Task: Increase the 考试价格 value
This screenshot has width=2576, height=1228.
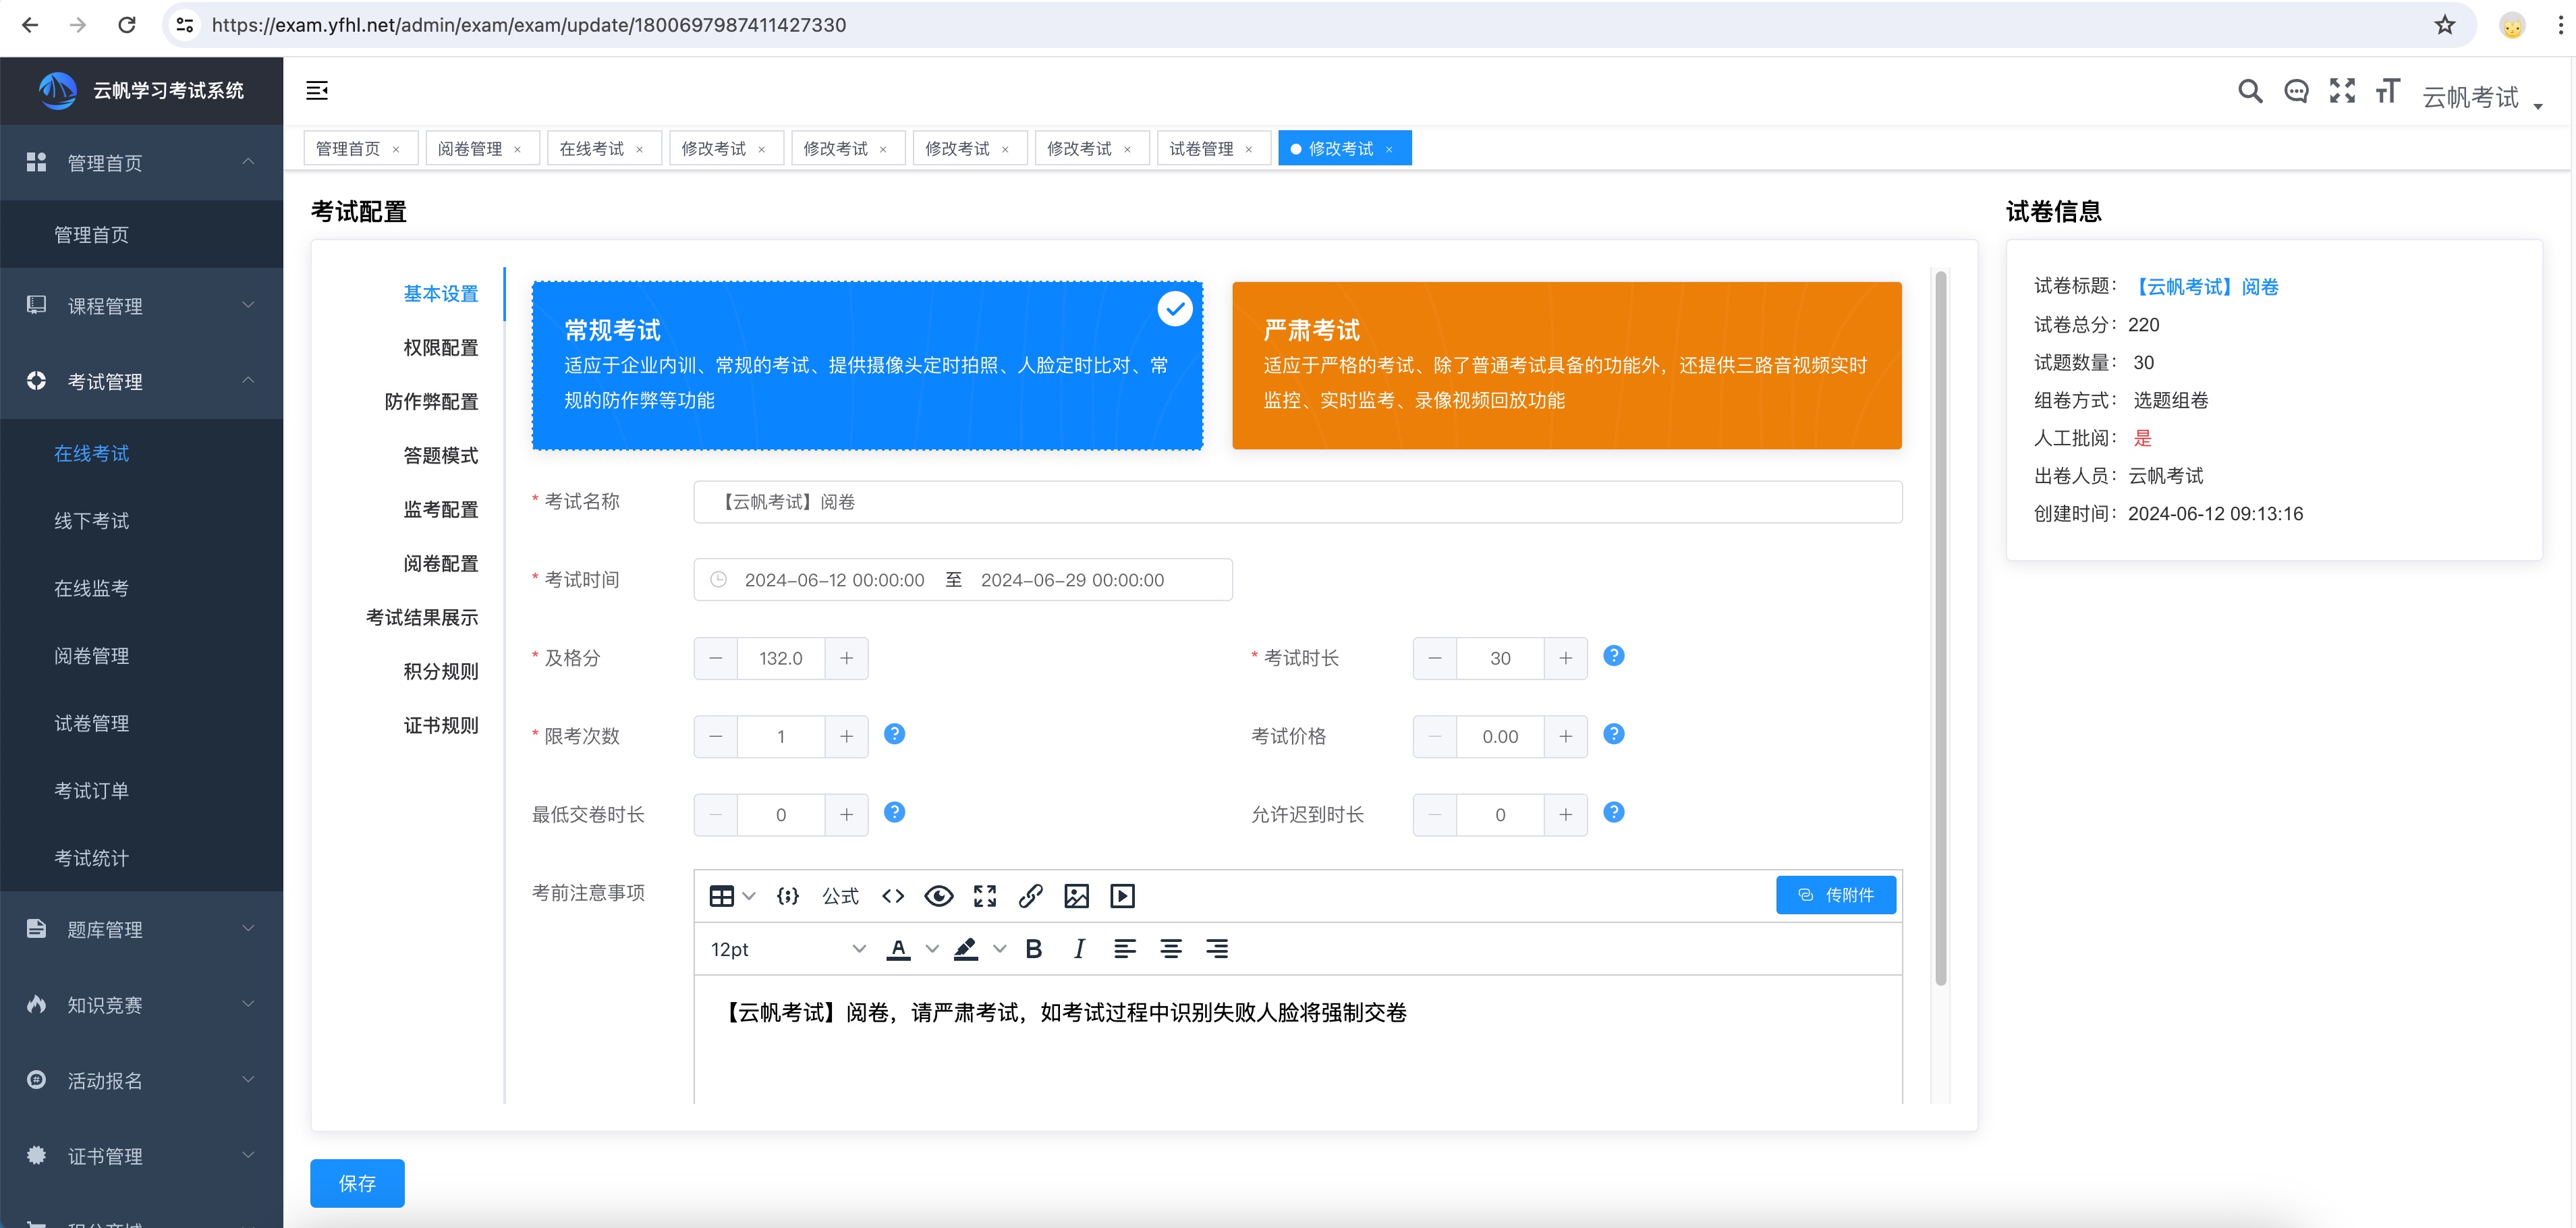Action: click(1566, 736)
